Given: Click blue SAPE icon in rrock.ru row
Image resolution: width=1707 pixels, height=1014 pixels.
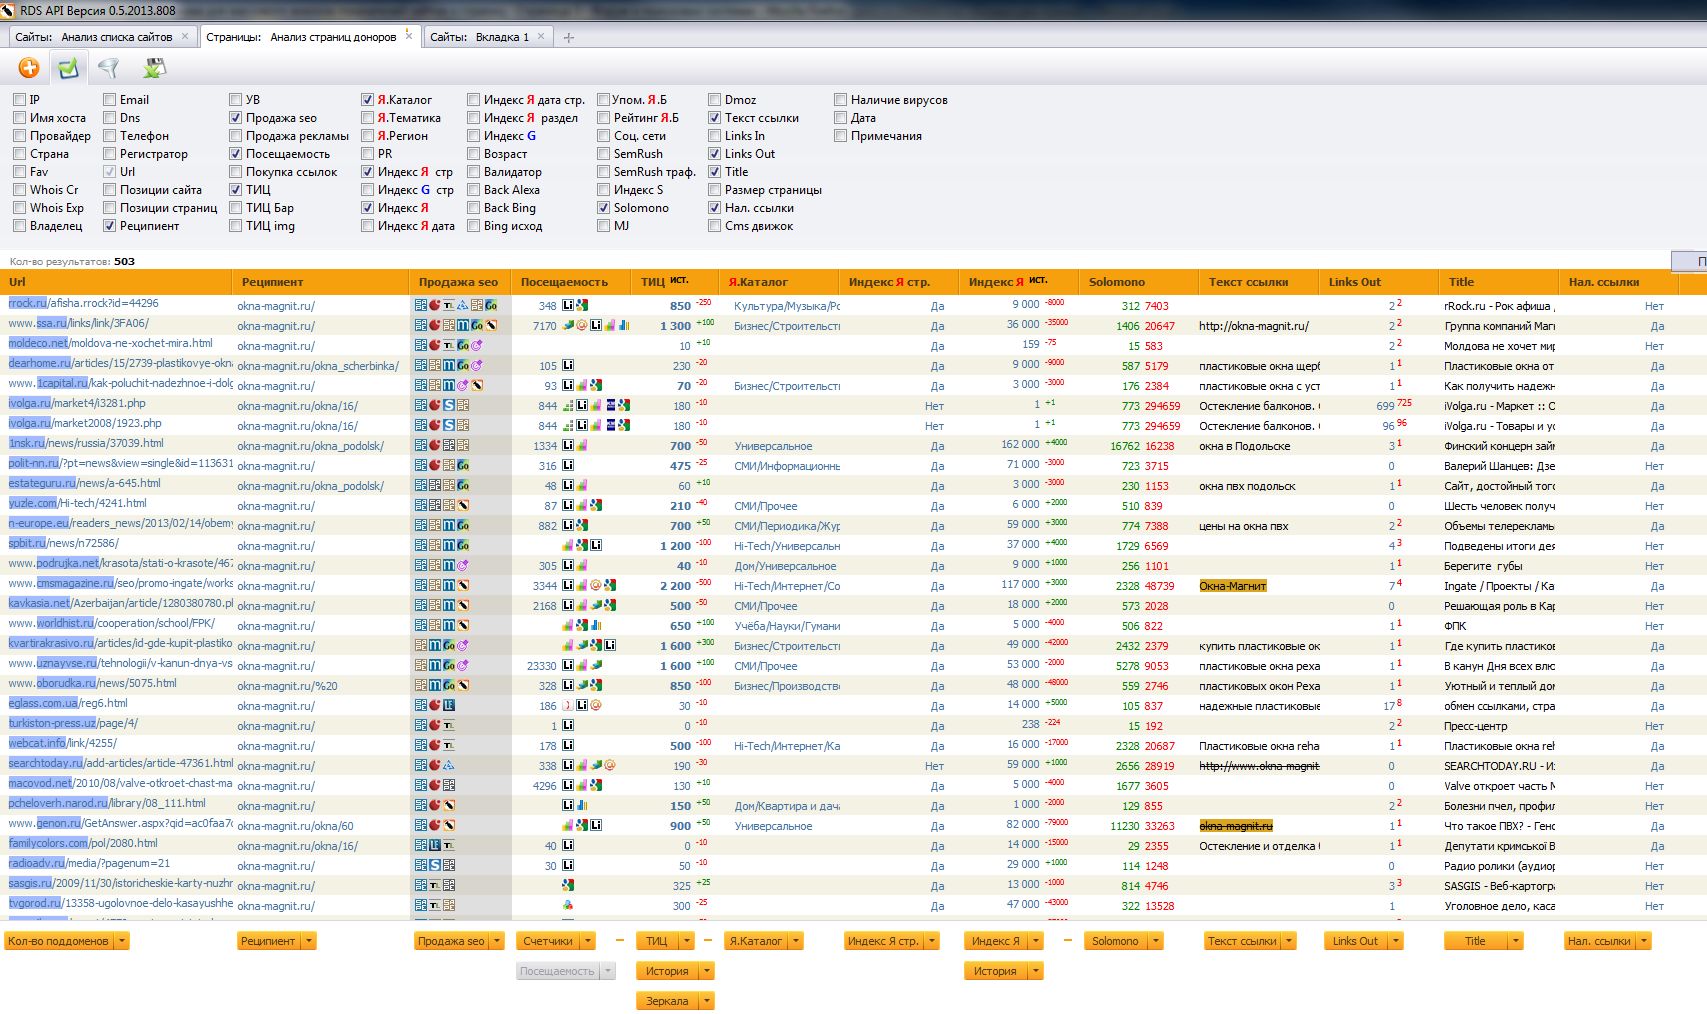Looking at the screenshot, I should coord(421,305).
